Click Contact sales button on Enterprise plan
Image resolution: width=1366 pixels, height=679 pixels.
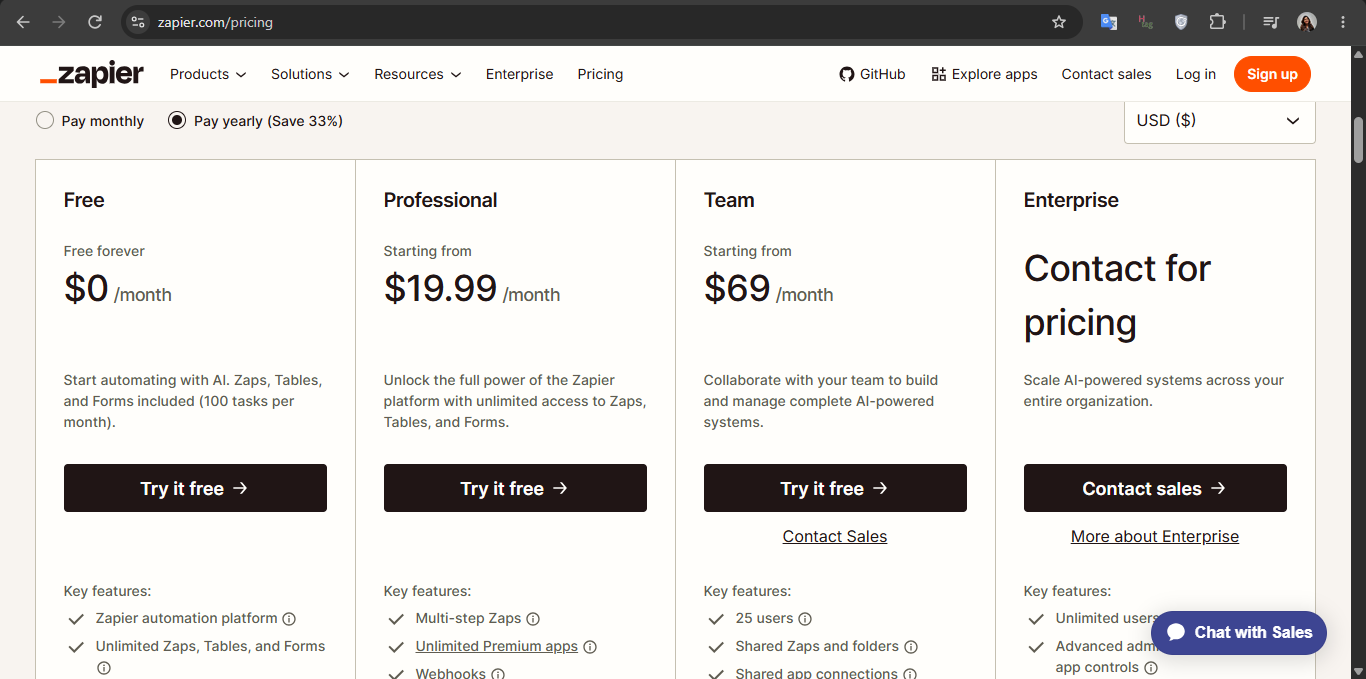(1155, 488)
